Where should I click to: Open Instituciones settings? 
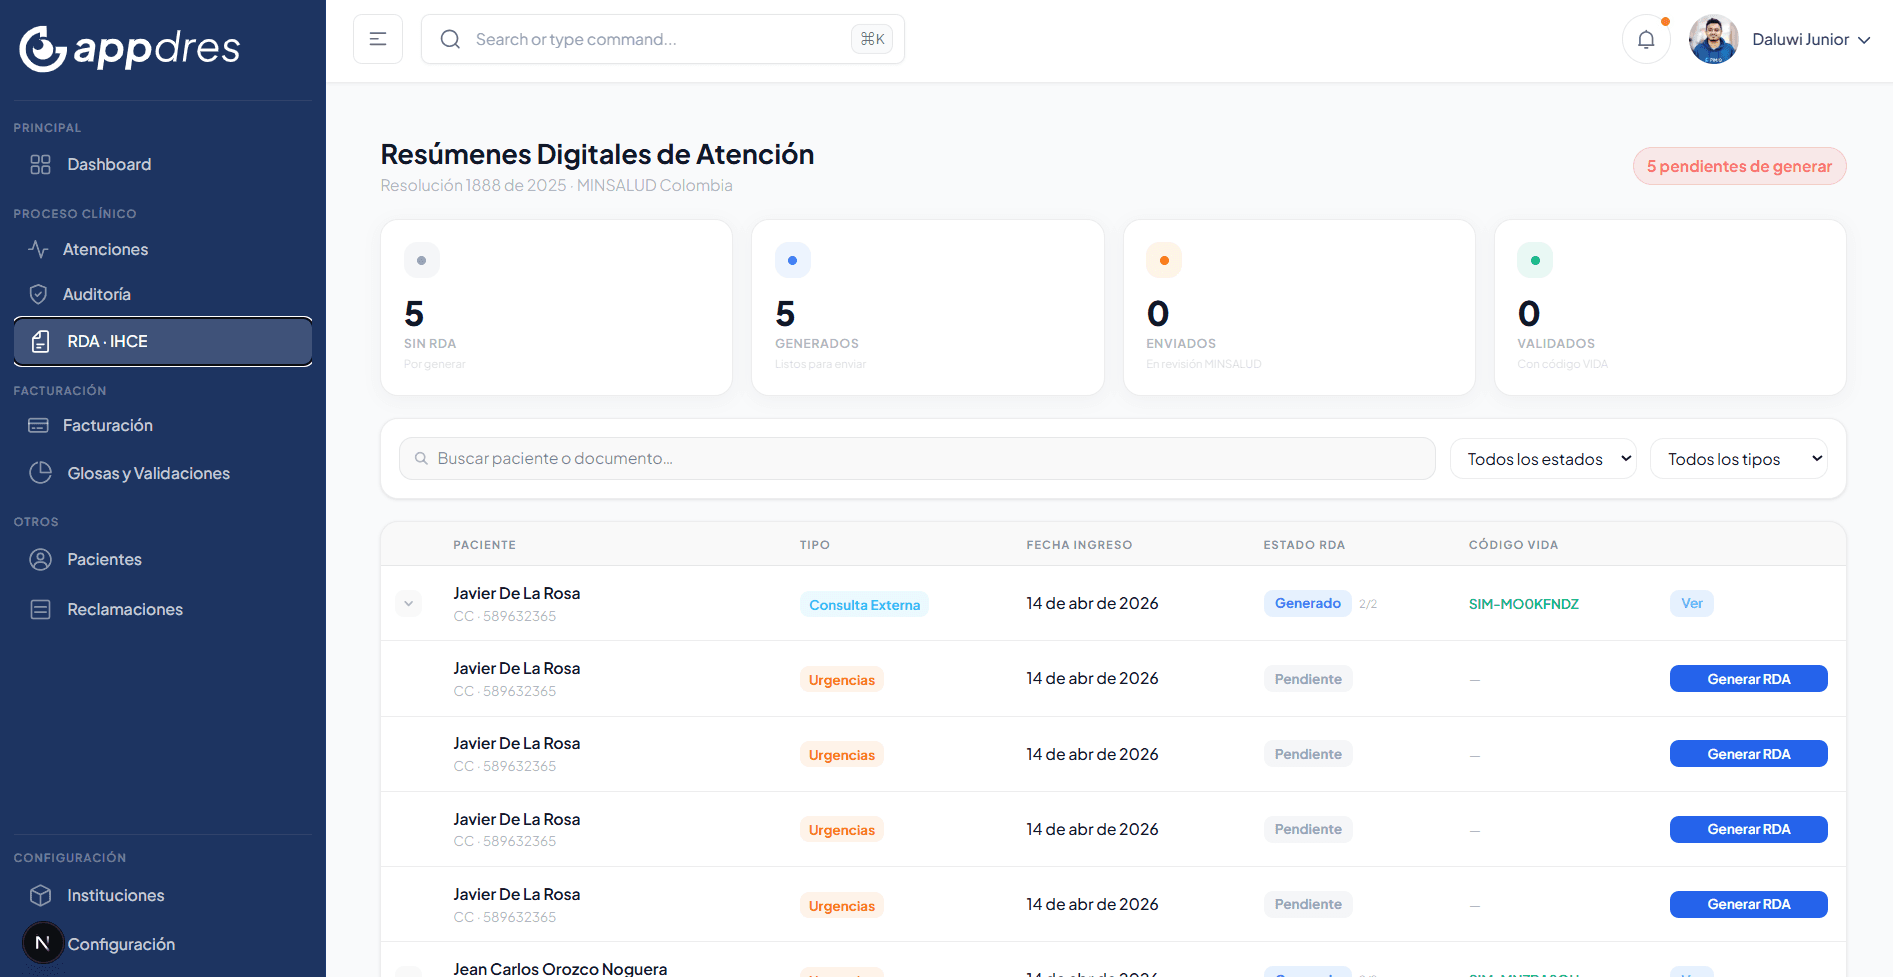(163, 895)
